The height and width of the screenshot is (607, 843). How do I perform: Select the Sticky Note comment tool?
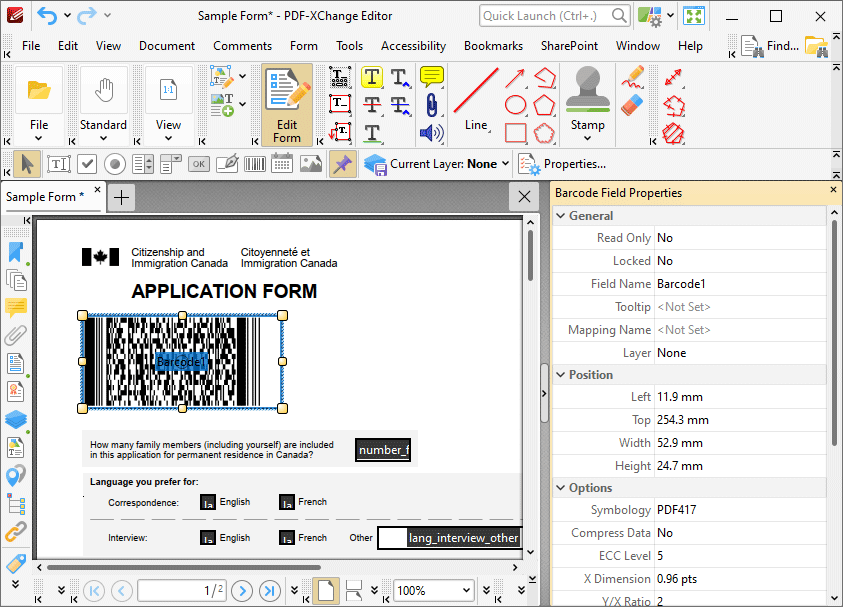(432, 77)
